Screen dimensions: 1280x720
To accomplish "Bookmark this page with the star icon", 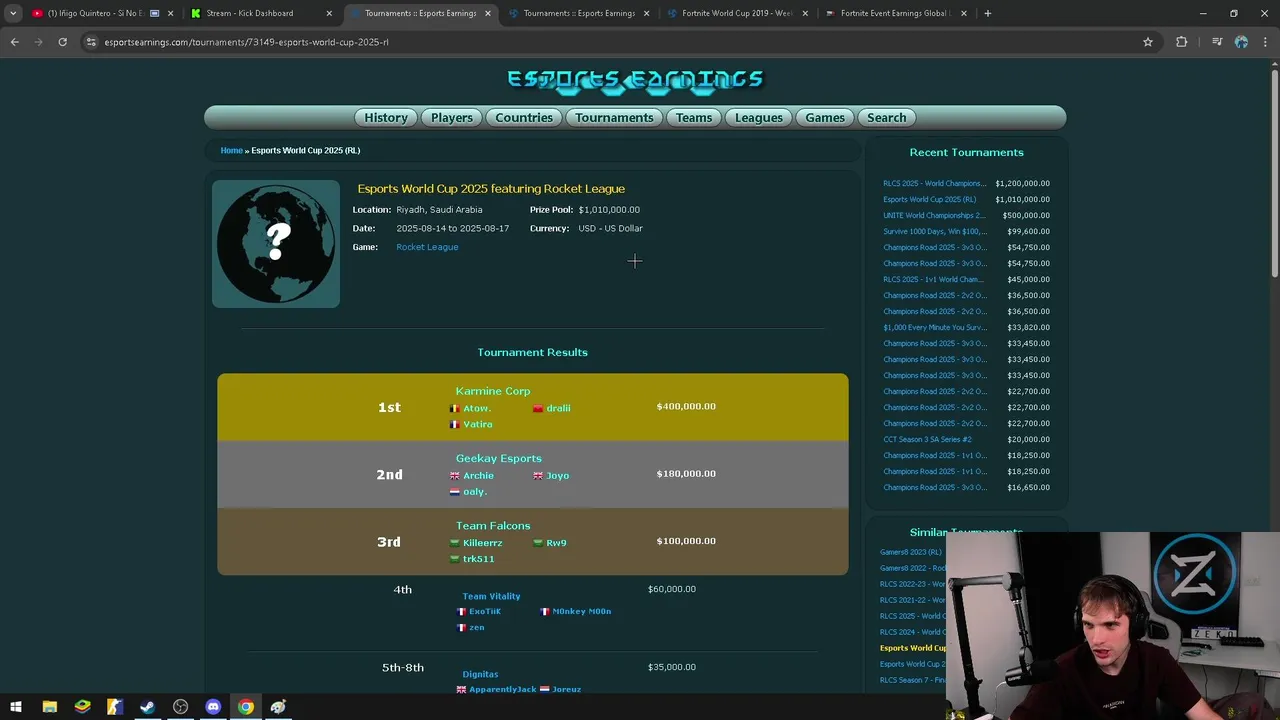I will [x=1148, y=42].
